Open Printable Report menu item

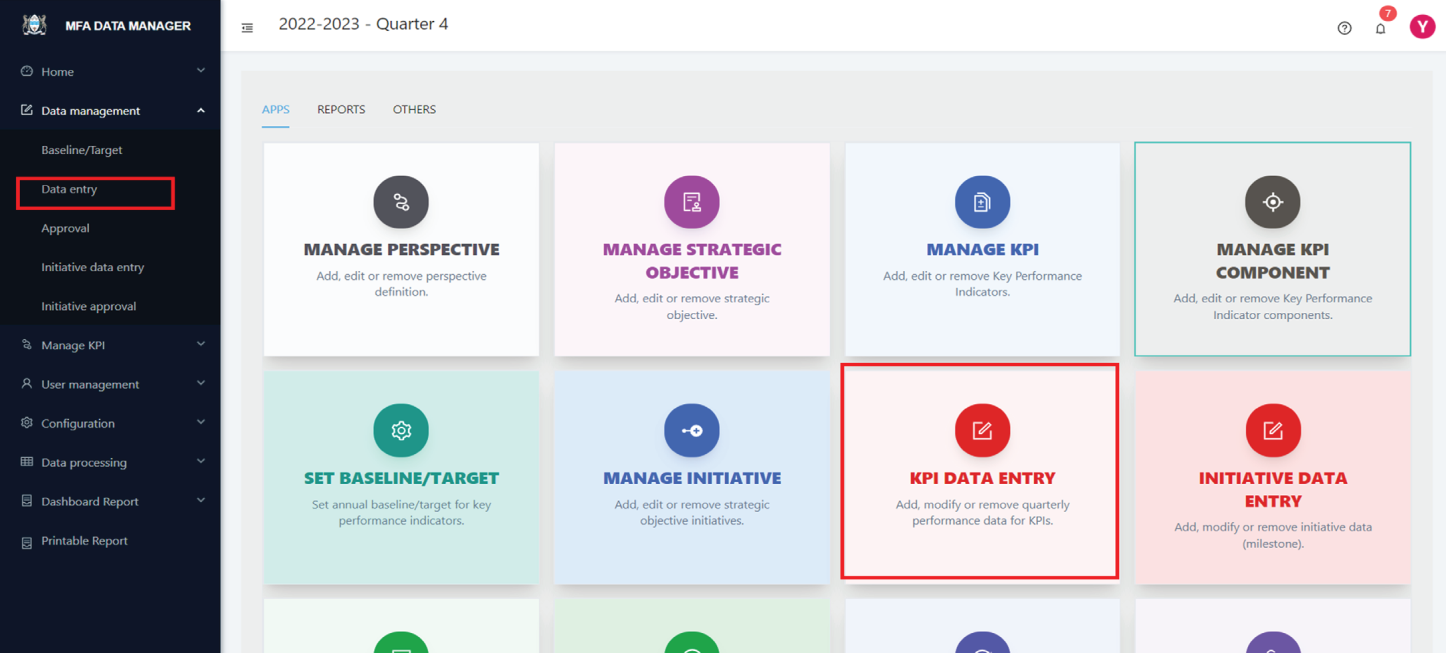[x=84, y=541]
